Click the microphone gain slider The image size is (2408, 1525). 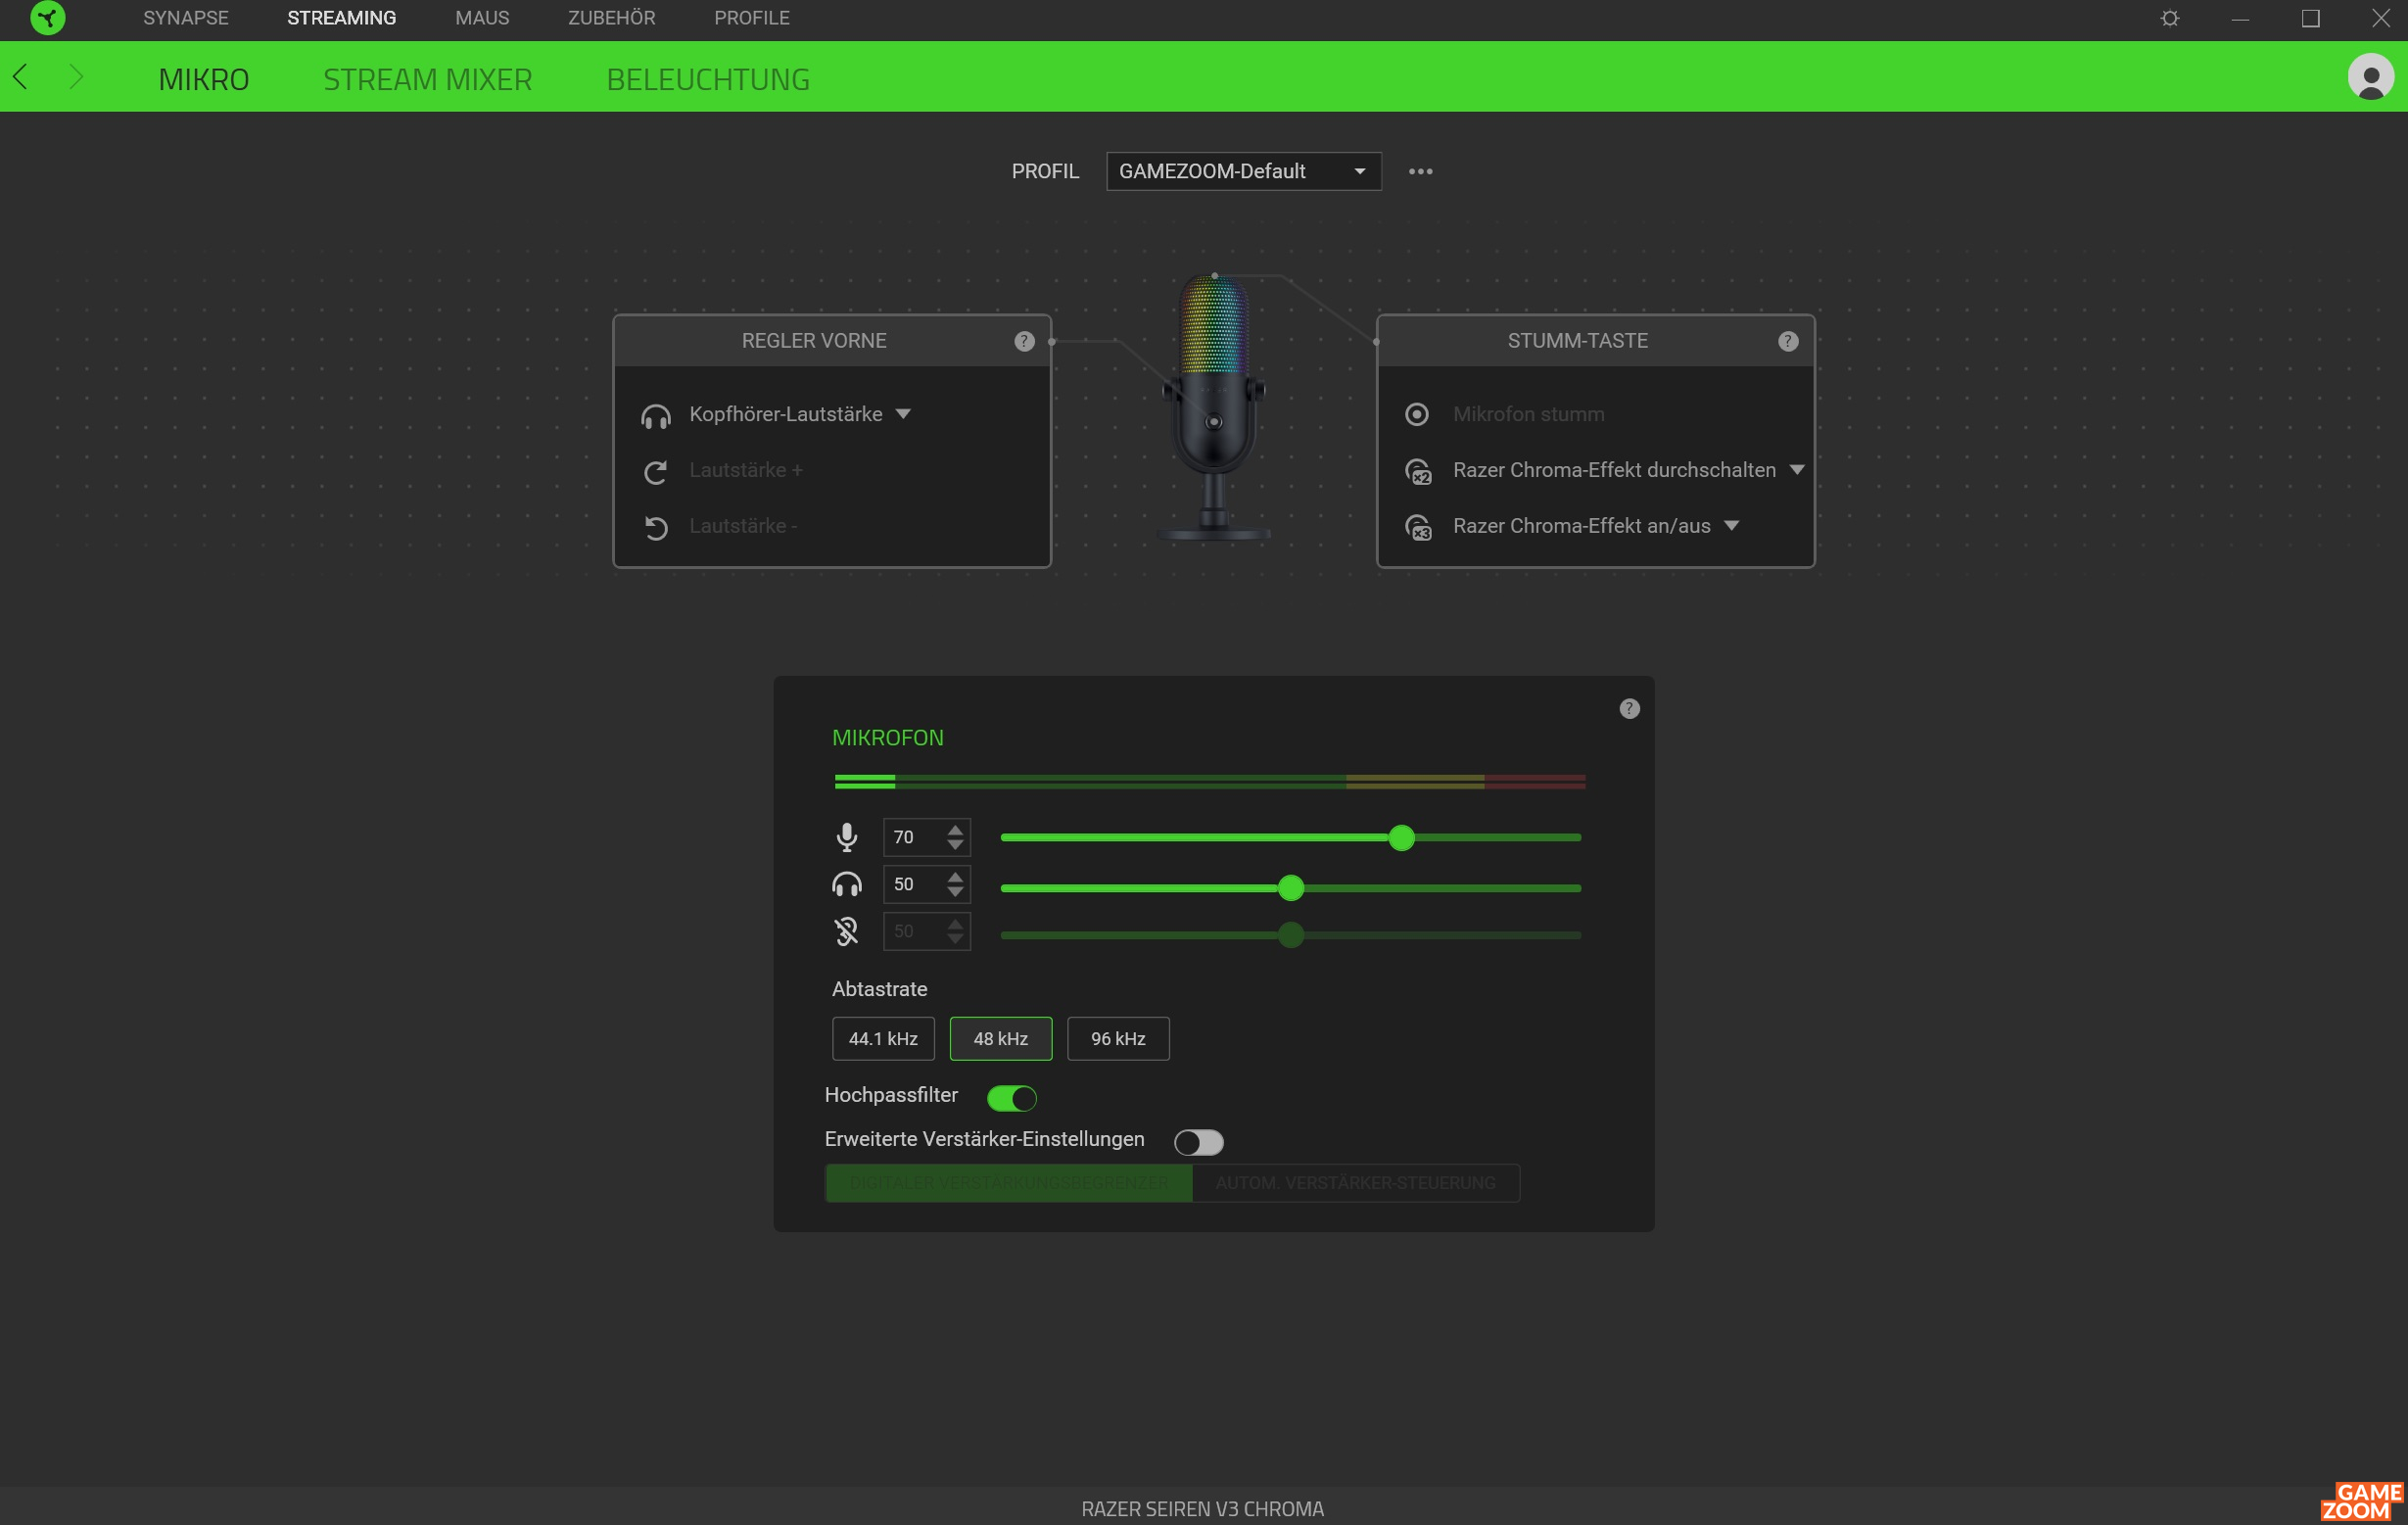tap(1291, 837)
